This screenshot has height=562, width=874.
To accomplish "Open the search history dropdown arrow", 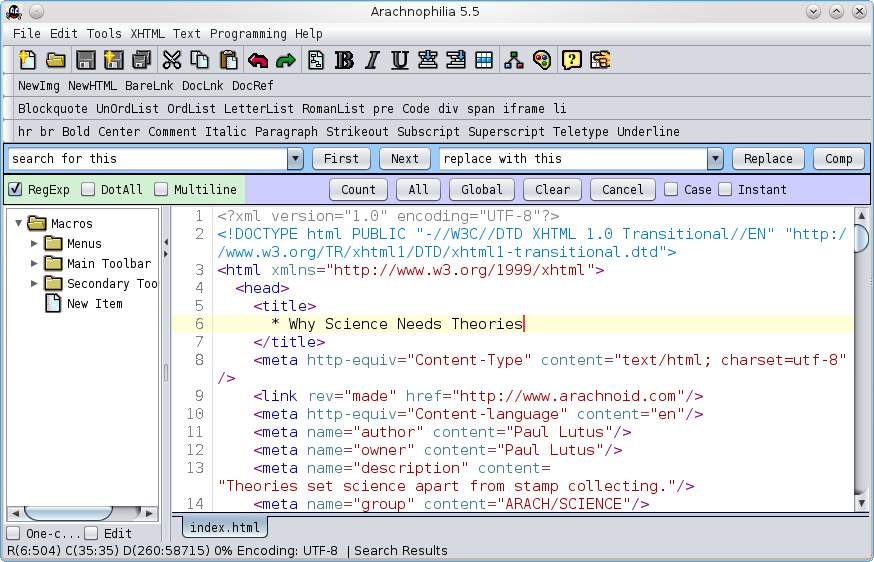I will [295, 159].
